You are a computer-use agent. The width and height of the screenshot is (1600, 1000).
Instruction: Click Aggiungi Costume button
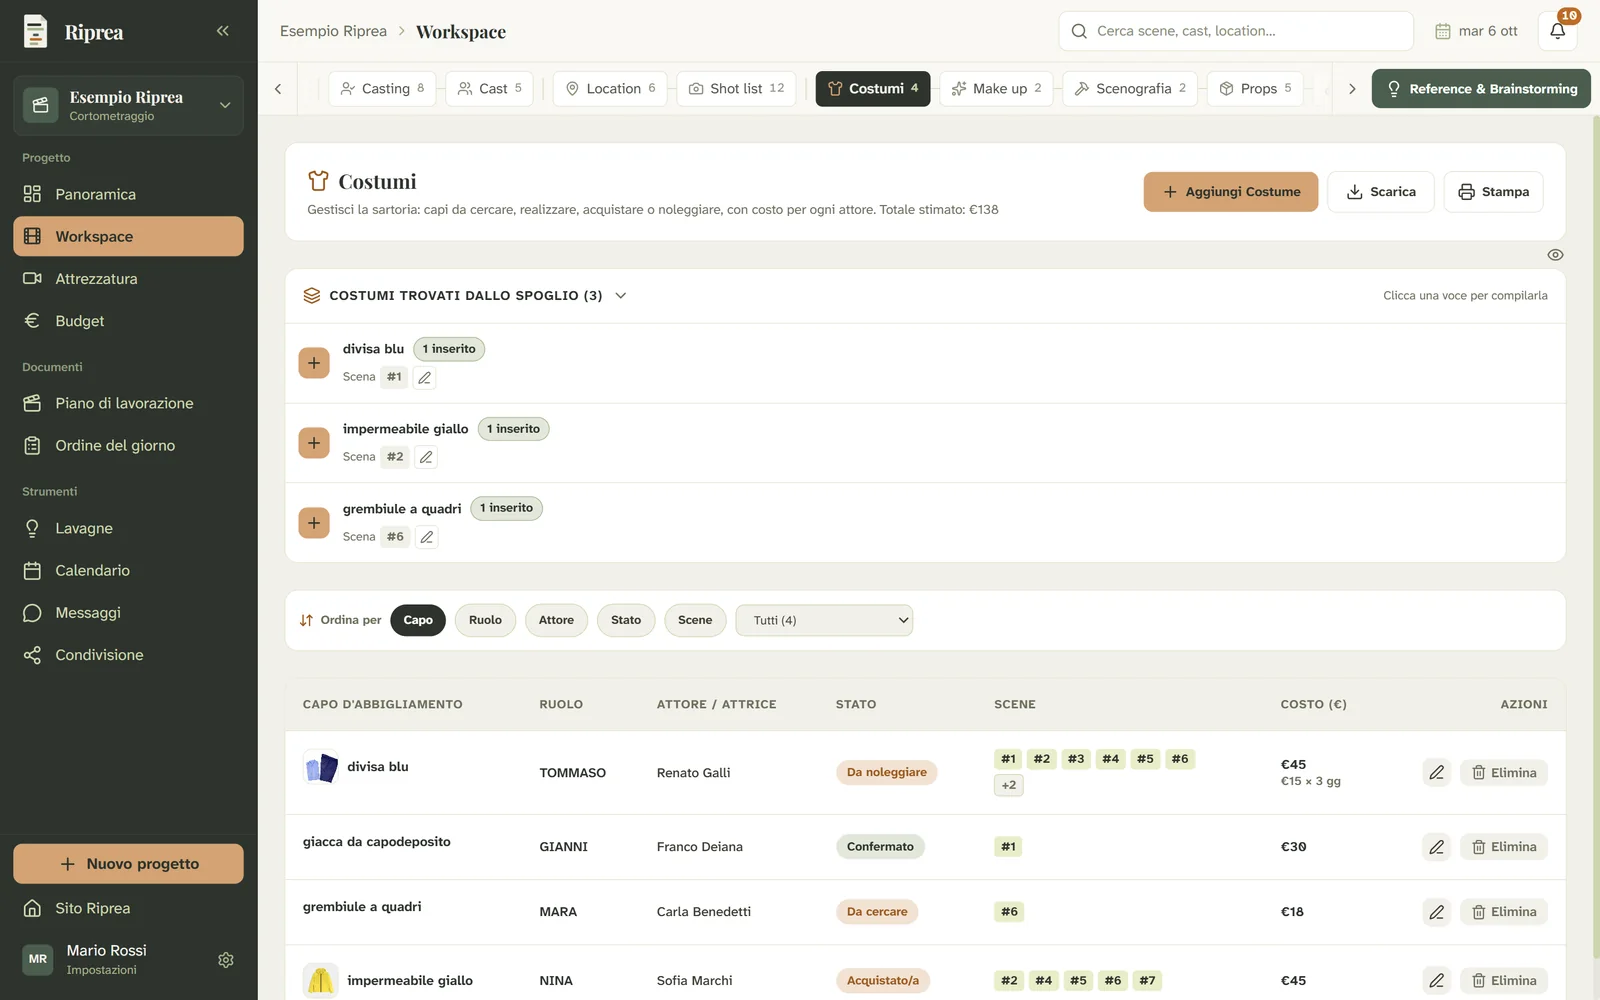click(1231, 192)
